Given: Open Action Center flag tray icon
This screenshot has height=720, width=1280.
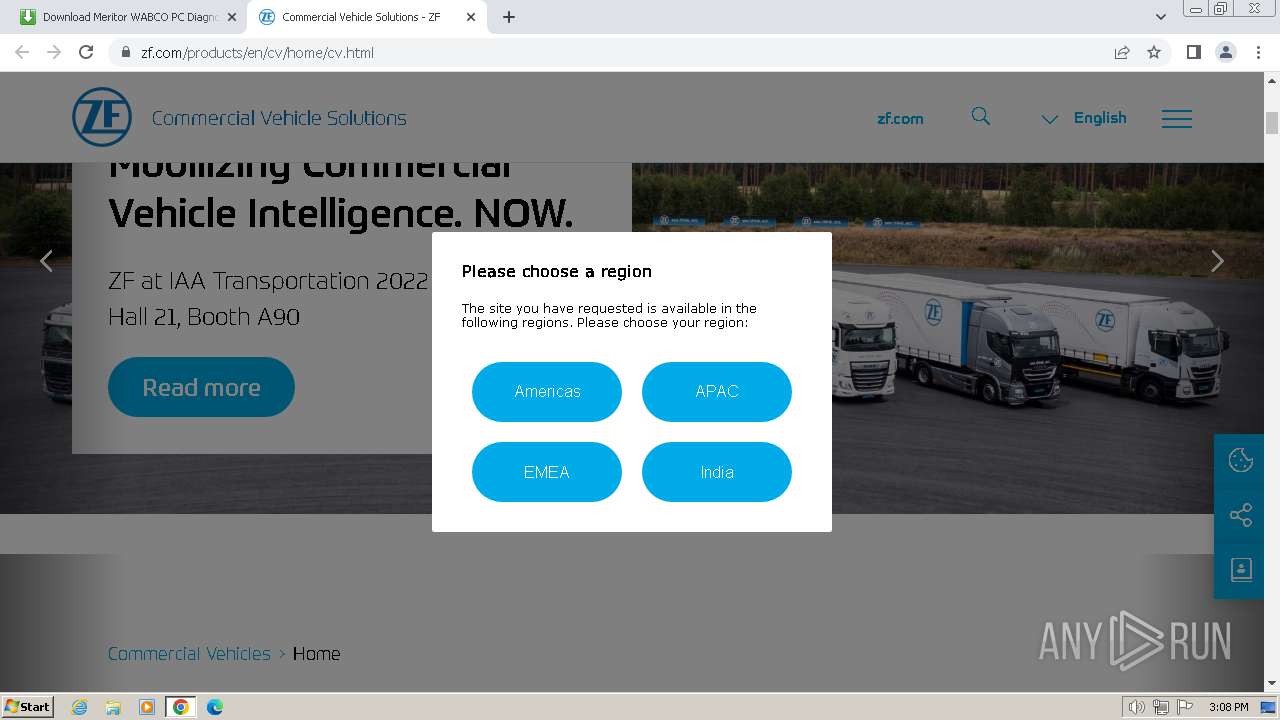Looking at the screenshot, I should click(1185, 707).
